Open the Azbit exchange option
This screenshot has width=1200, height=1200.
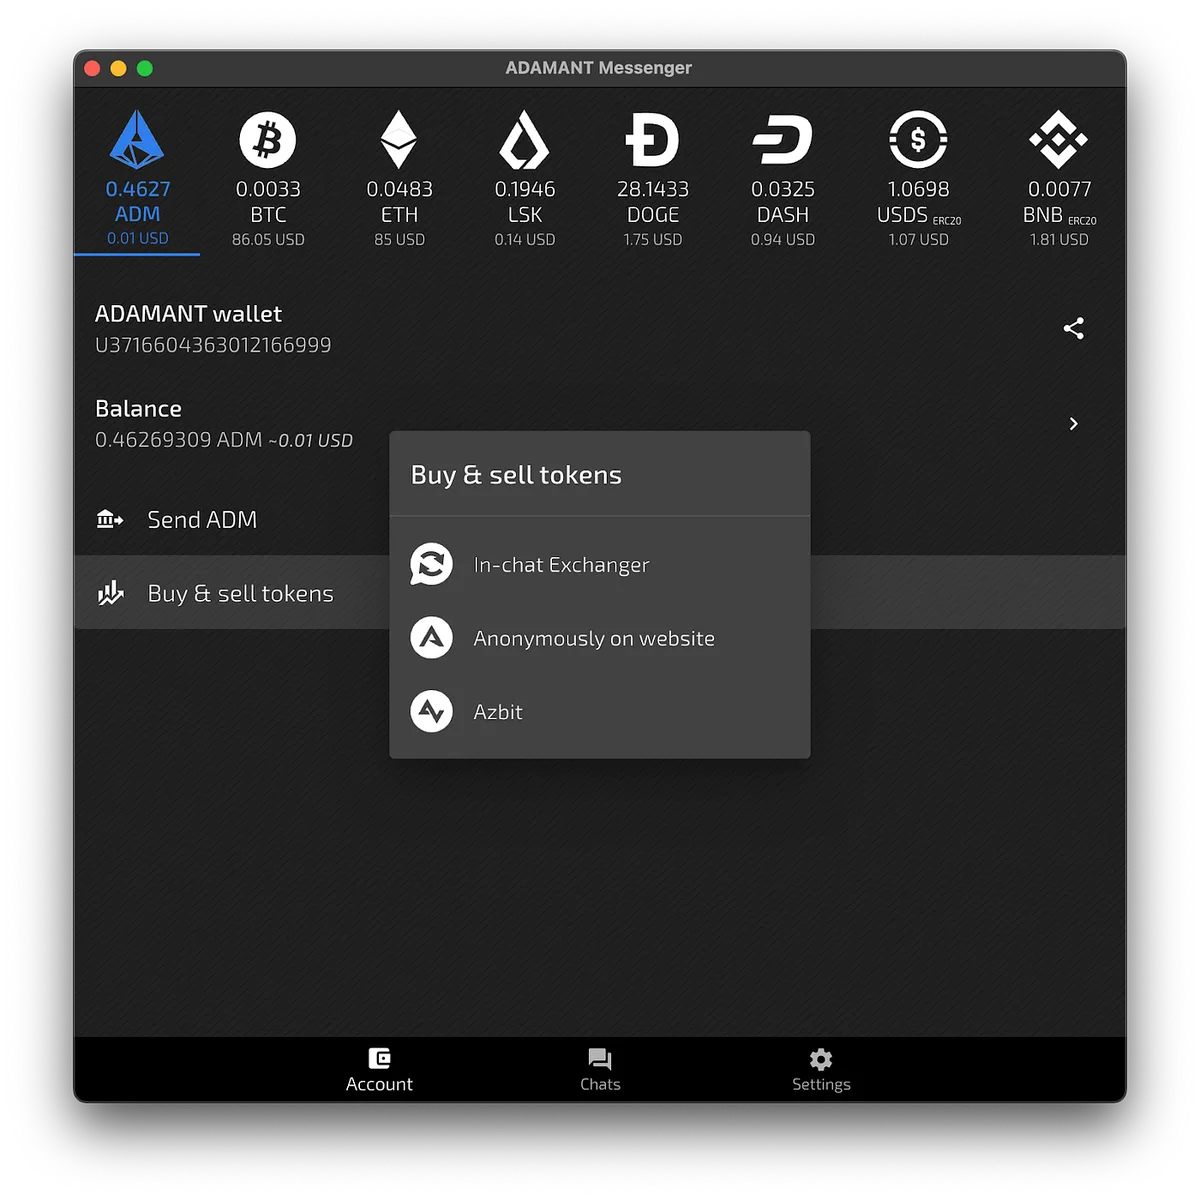(x=600, y=712)
